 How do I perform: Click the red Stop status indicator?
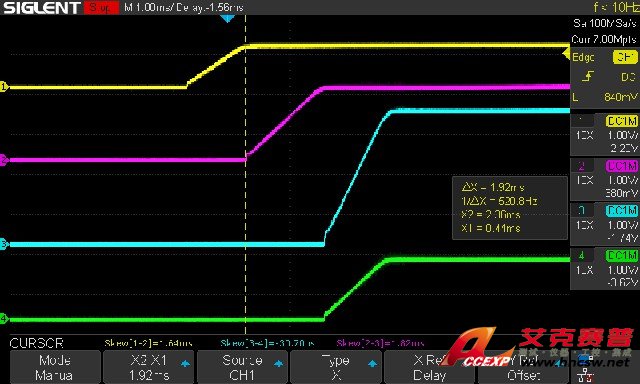[x=102, y=7]
